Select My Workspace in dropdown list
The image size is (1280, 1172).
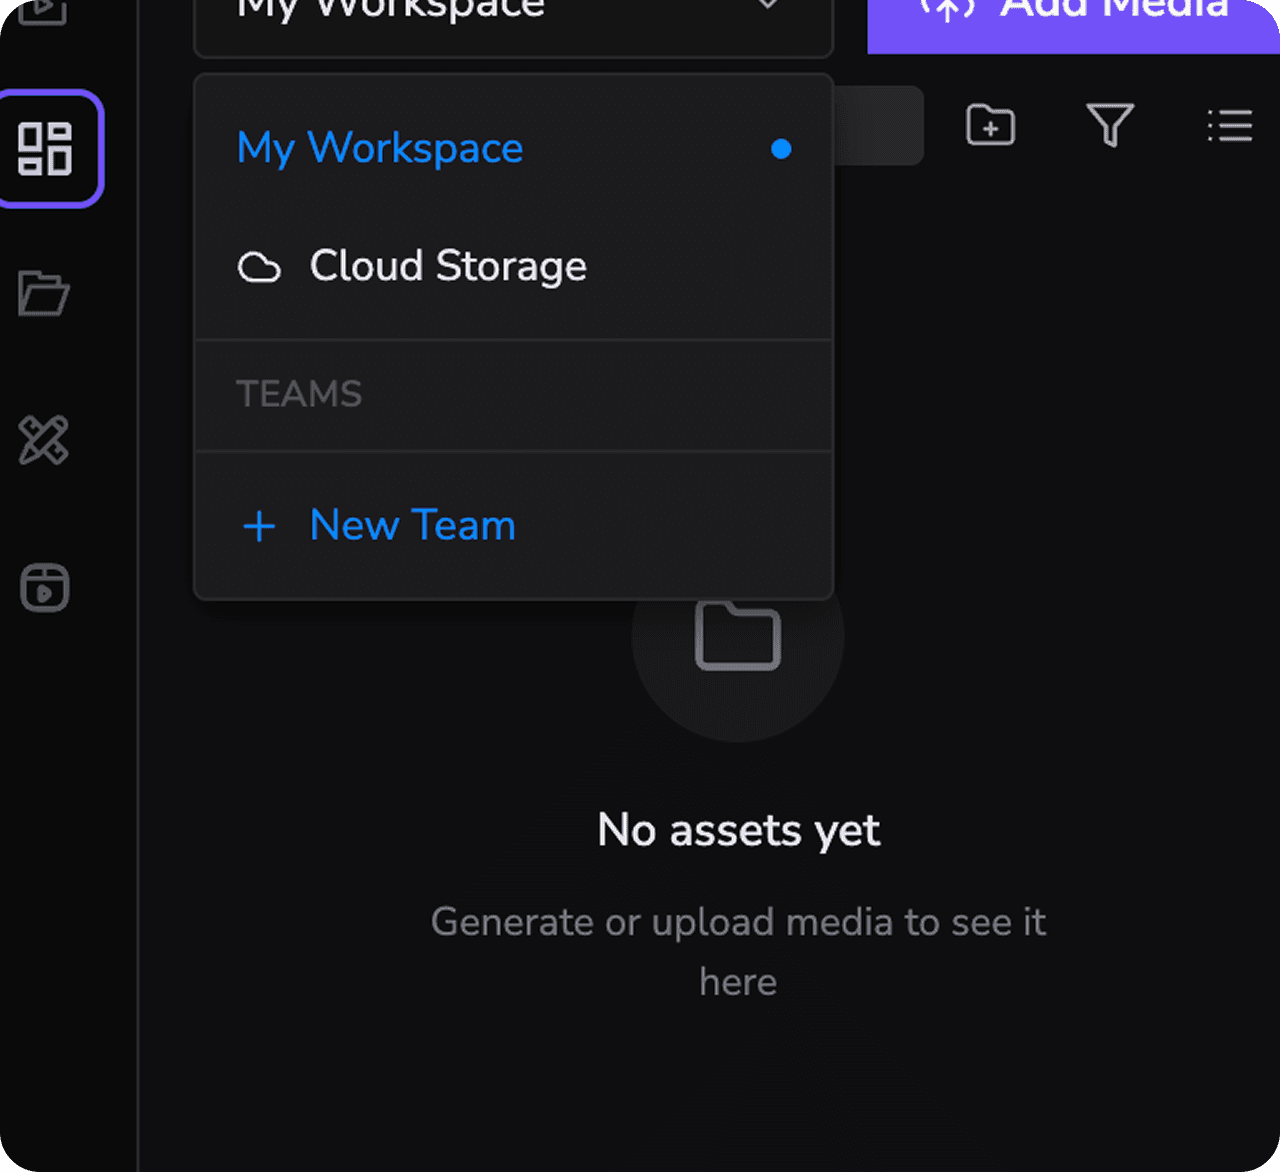pos(513,148)
